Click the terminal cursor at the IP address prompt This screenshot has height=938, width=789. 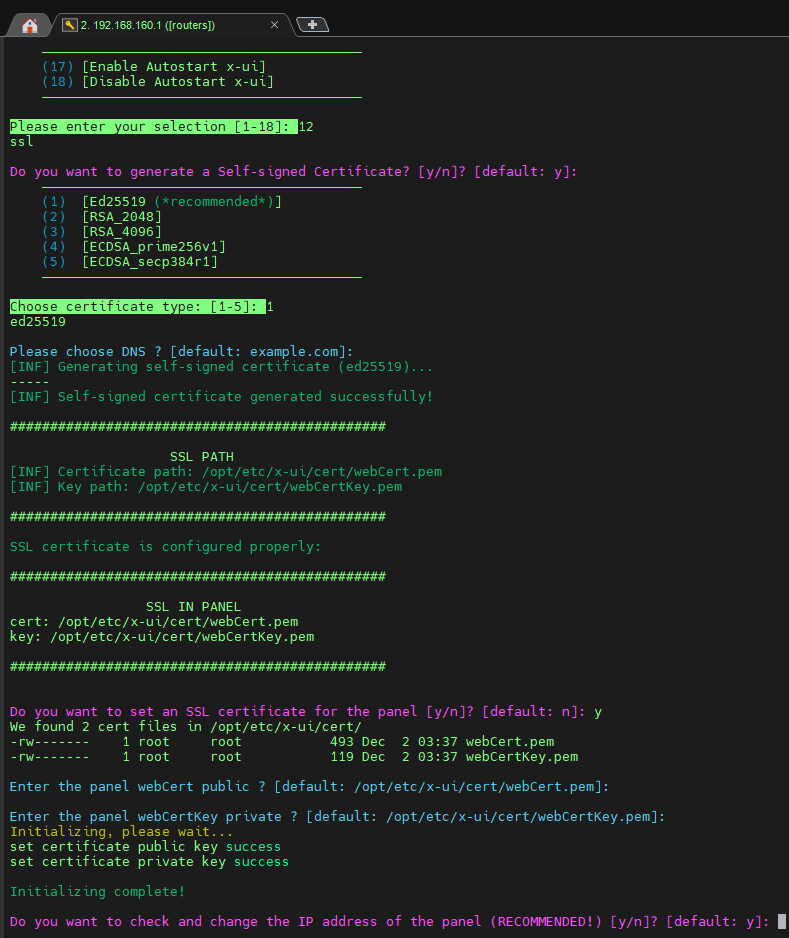(x=781, y=921)
